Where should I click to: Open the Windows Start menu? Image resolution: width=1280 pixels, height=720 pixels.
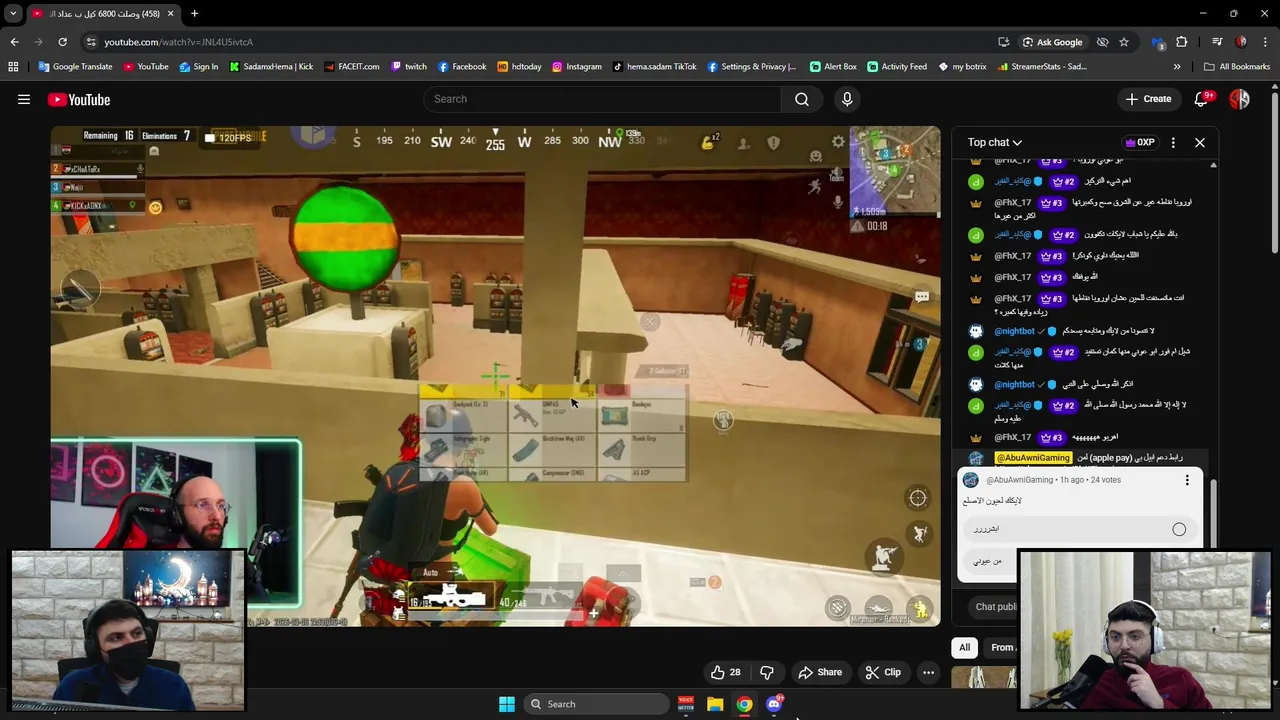(x=507, y=704)
